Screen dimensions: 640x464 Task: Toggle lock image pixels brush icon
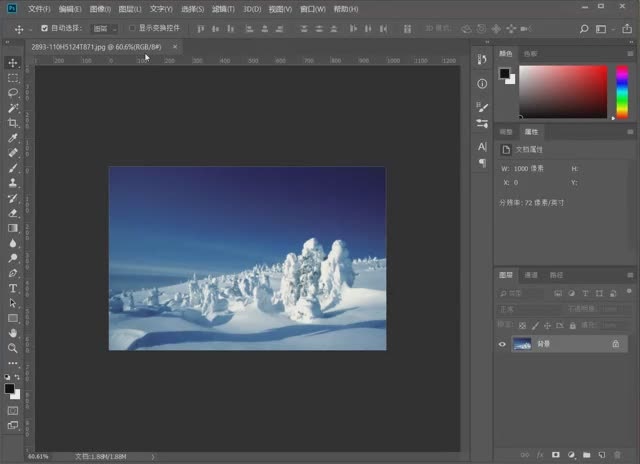click(535, 326)
